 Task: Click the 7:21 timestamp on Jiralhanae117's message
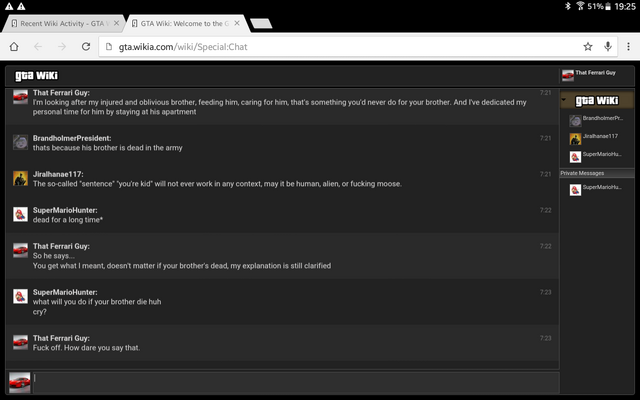pos(545,174)
